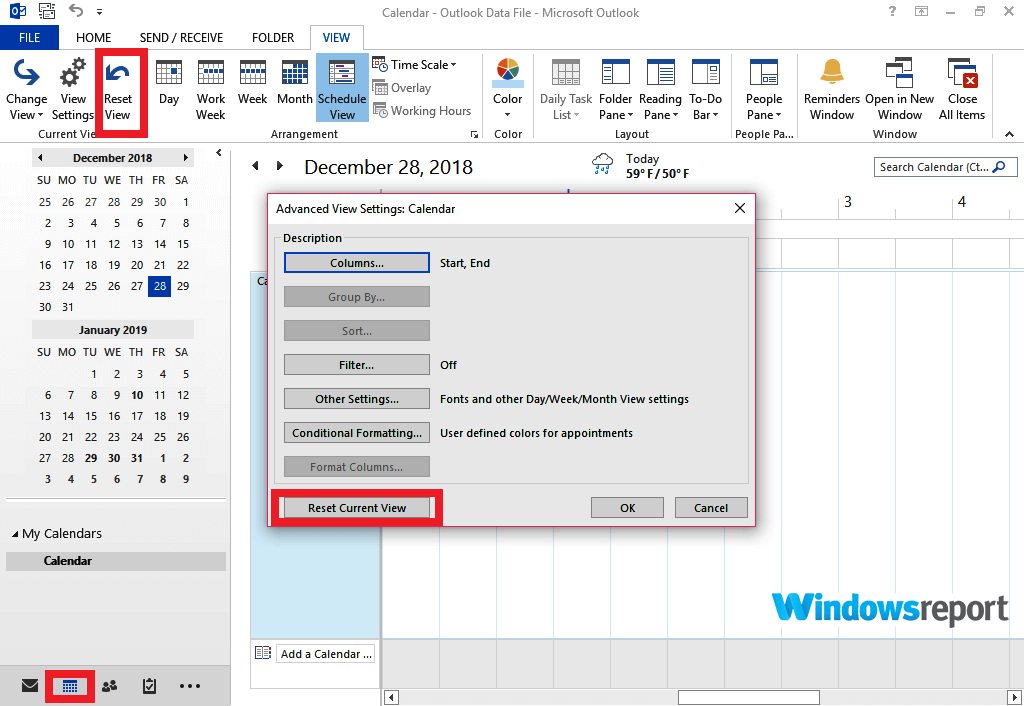Switch to Month arrangement

(x=295, y=83)
